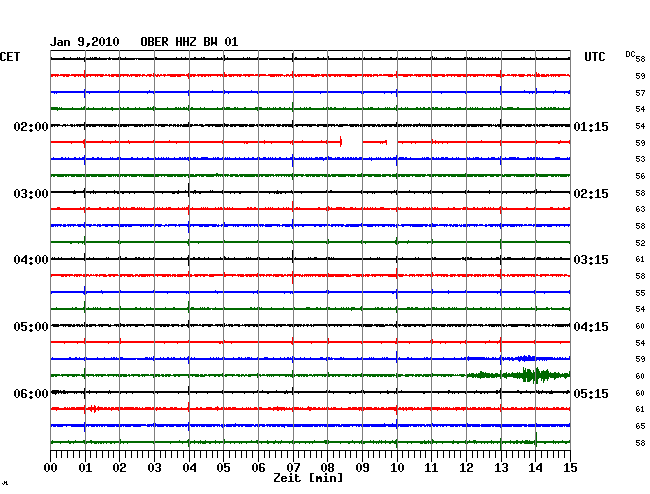Screen dimensions: 650x494
Task: Click minute label 14 on time axis
Action: coord(536,468)
